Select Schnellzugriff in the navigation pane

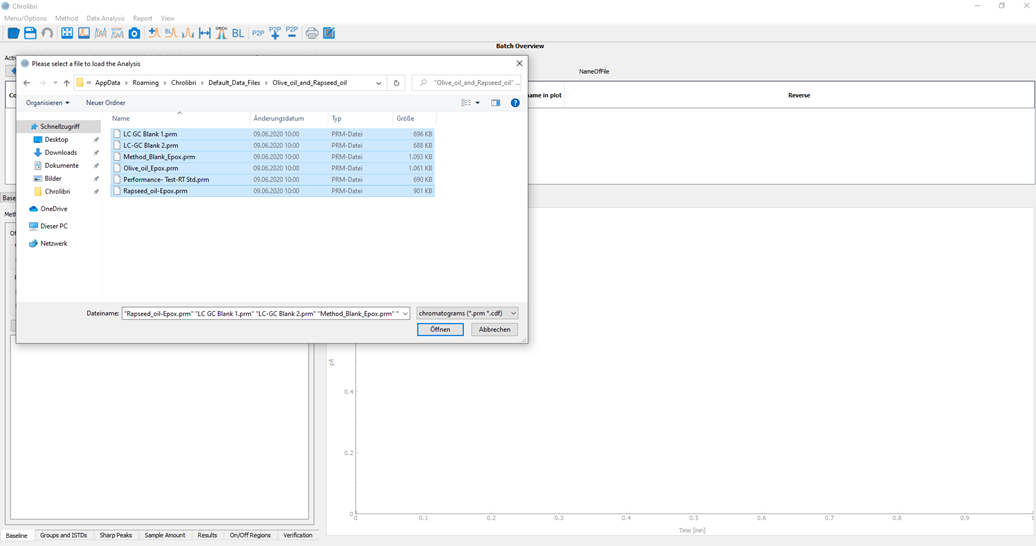59,126
